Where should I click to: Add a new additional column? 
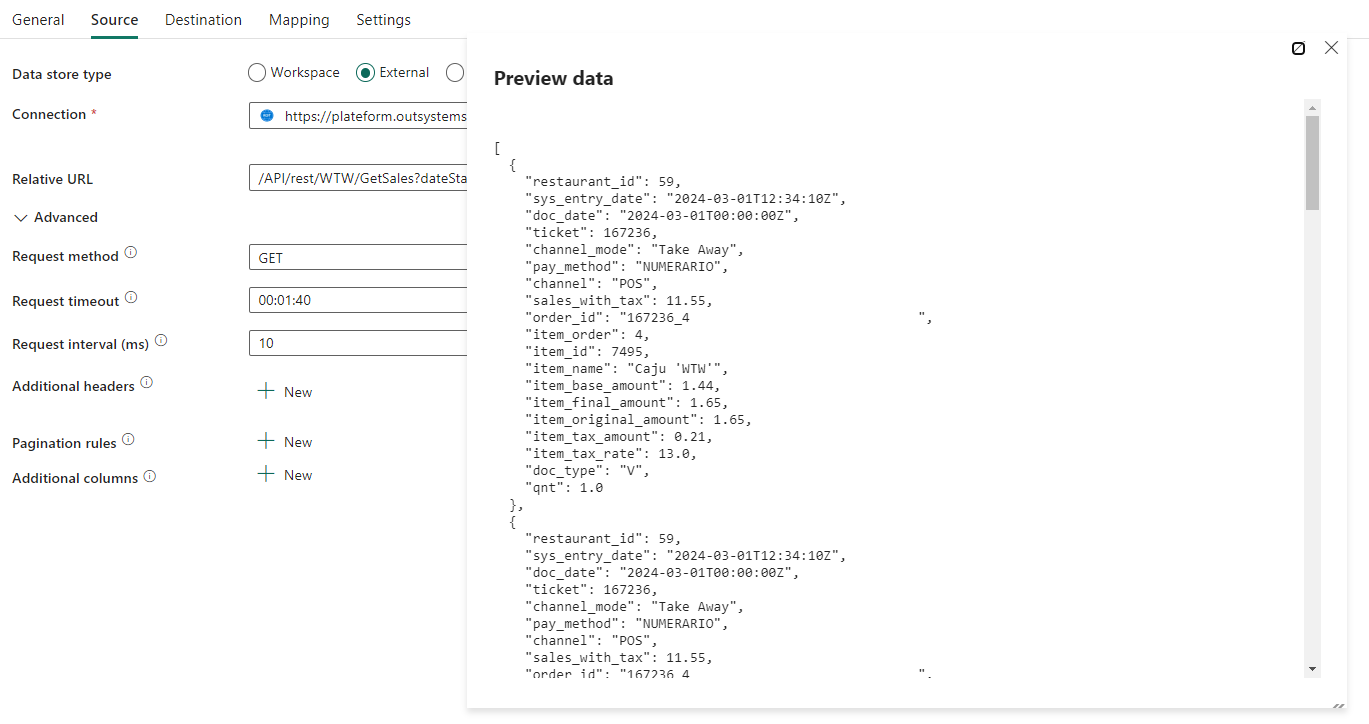pyautogui.click(x=285, y=475)
